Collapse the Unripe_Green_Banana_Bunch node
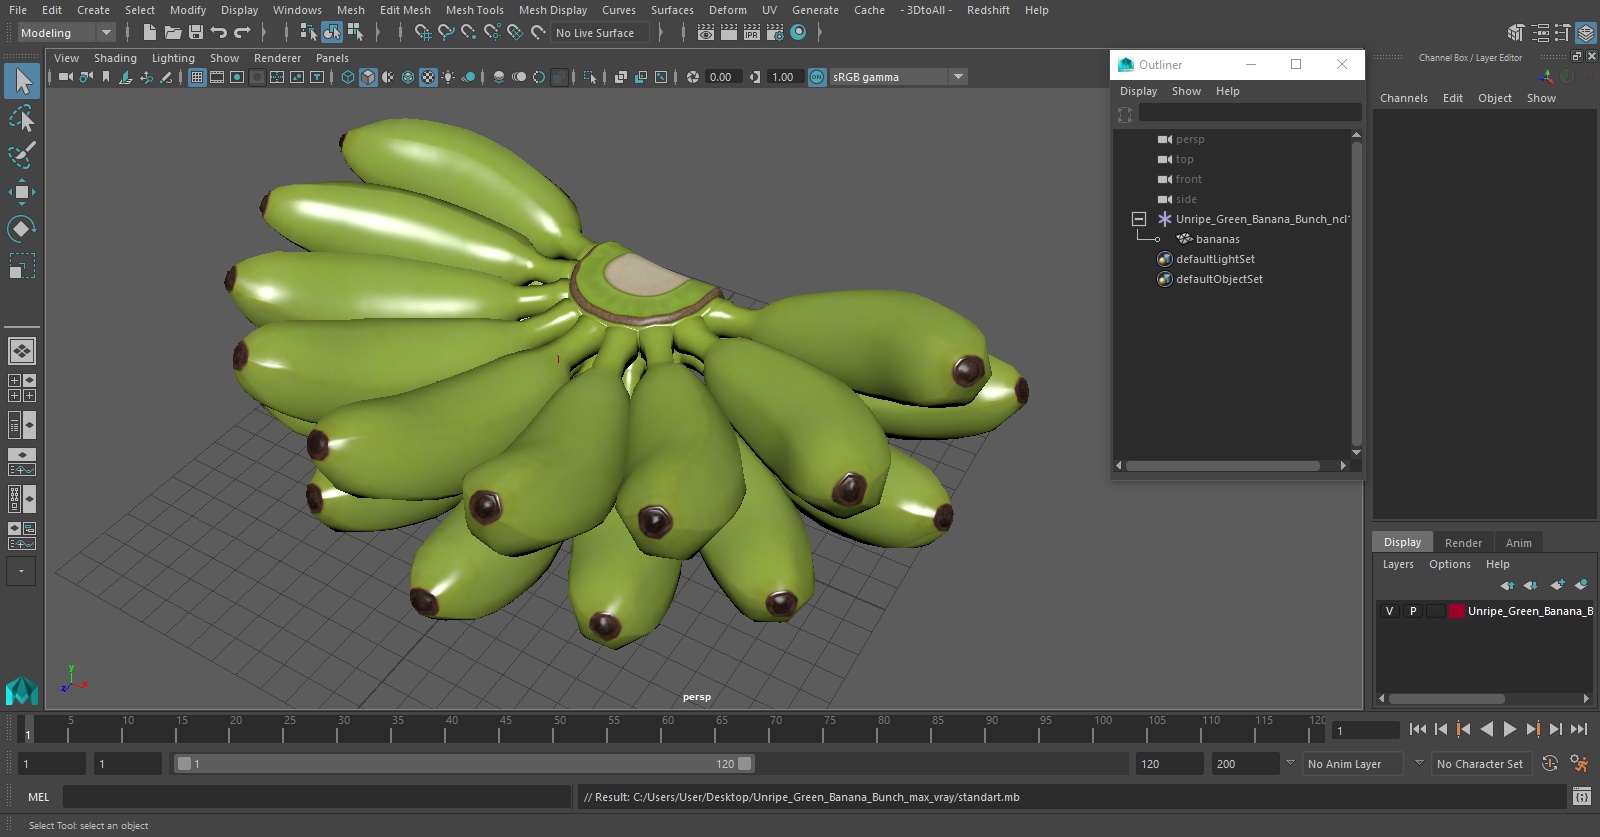This screenshot has height=837, width=1600. coord(1138,219)
